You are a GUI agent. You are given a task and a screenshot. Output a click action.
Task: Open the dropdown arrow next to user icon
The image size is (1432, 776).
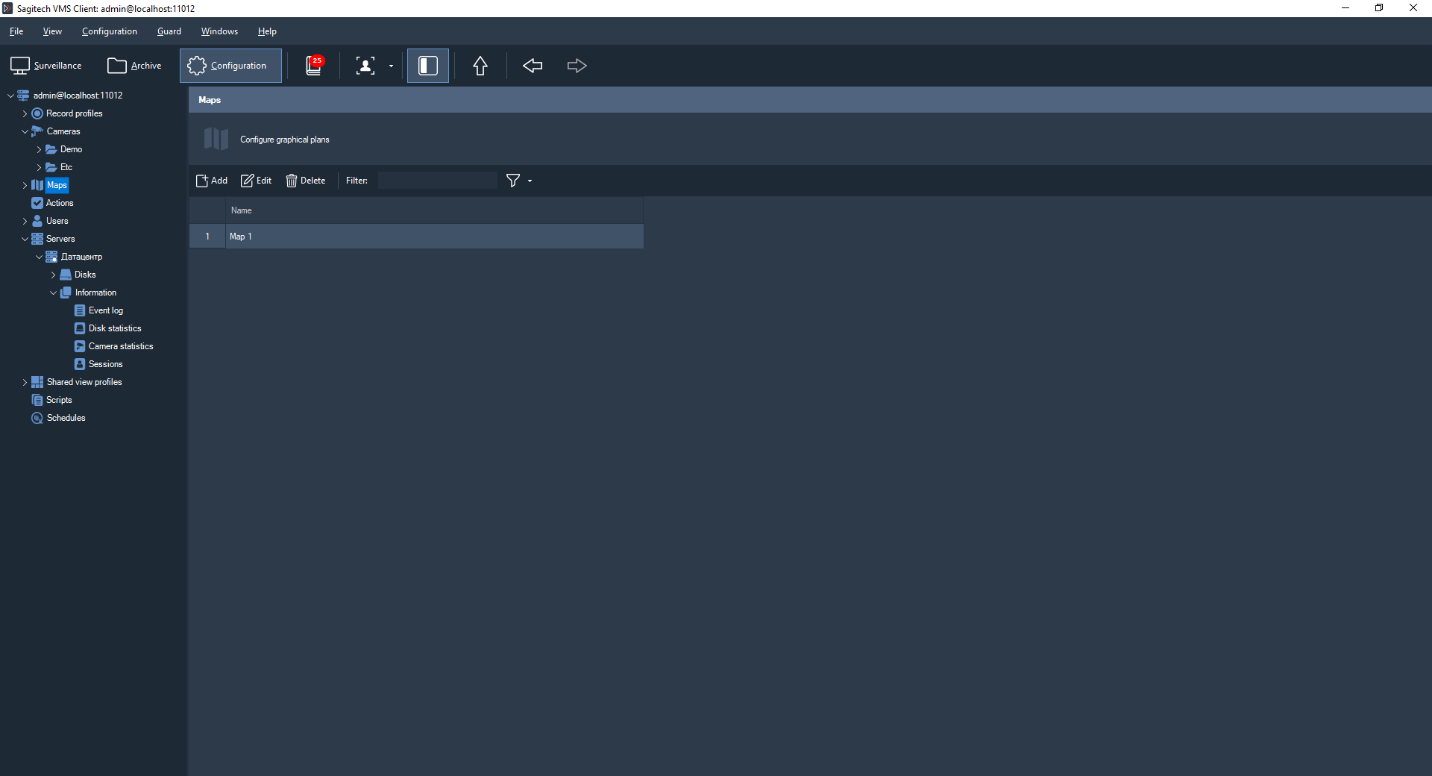[390, 67]
